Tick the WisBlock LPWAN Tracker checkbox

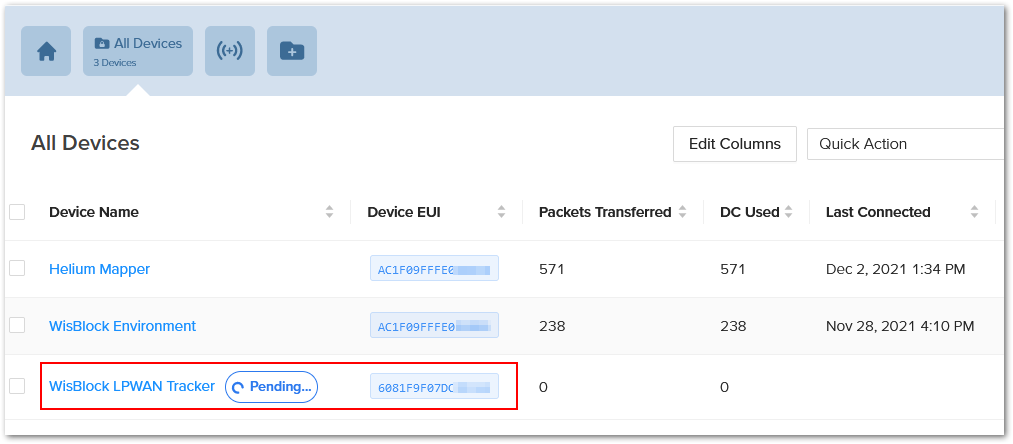click(x=17, y=386)
